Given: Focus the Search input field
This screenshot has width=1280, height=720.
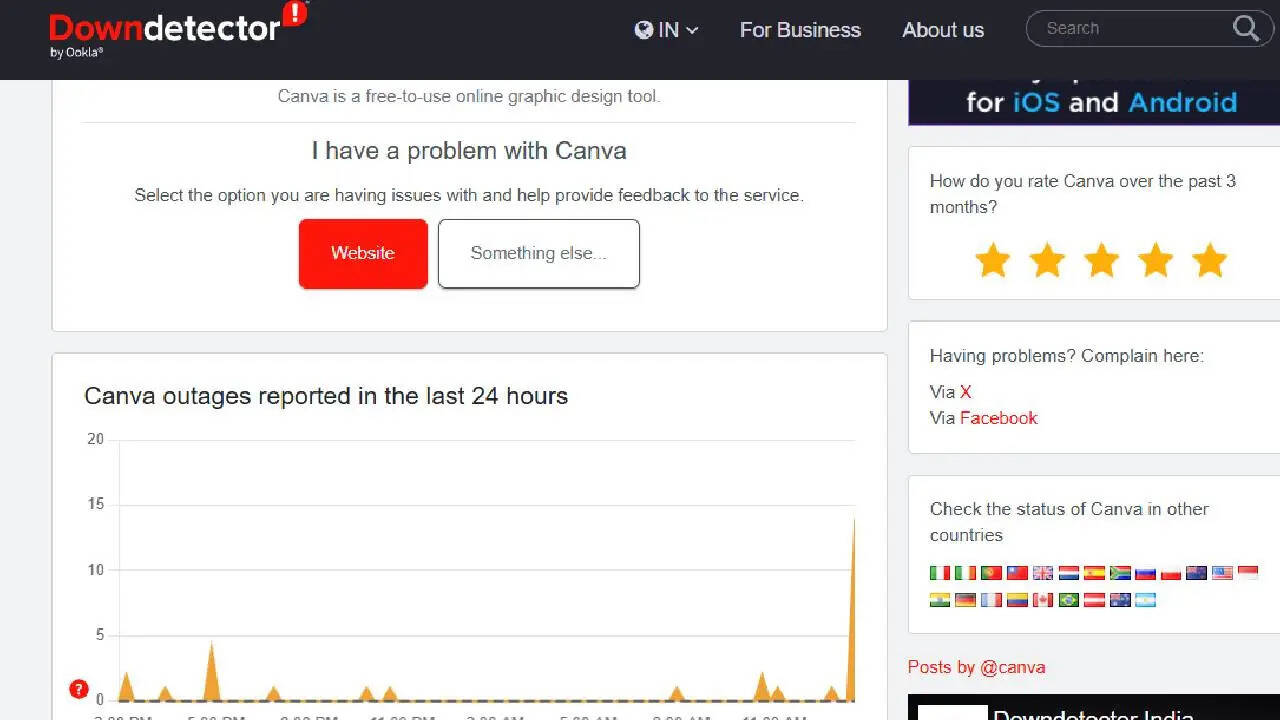Looking at the screenshot, I should (1130, 29).
